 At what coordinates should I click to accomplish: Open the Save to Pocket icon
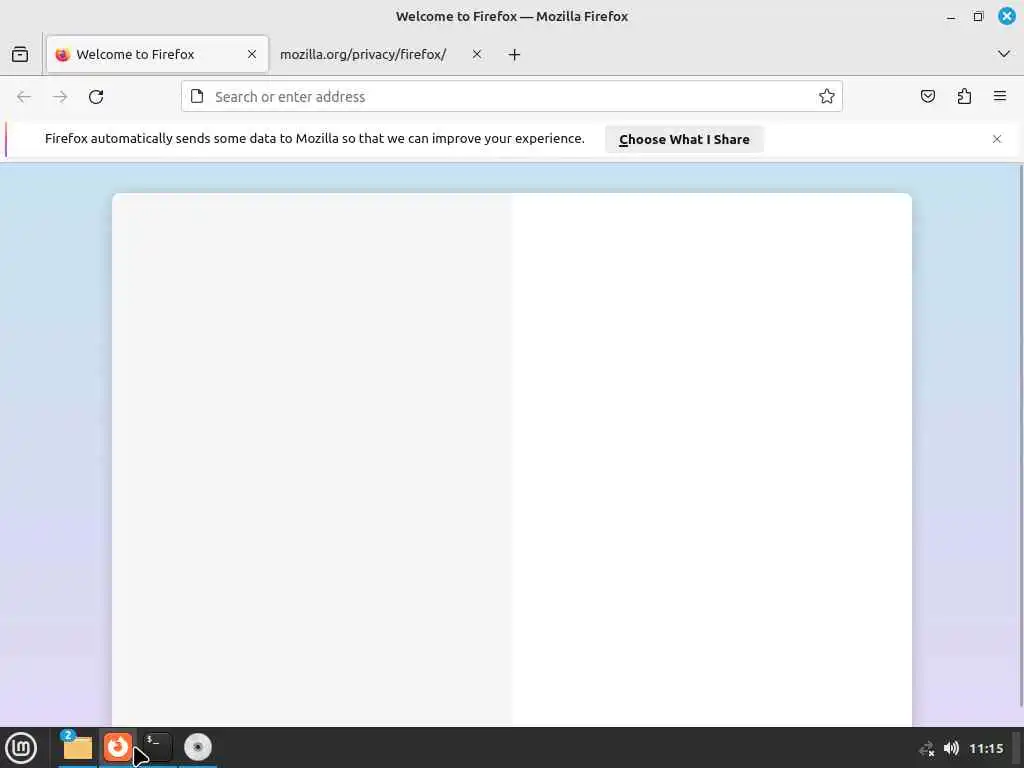click(x=928, y=97)
